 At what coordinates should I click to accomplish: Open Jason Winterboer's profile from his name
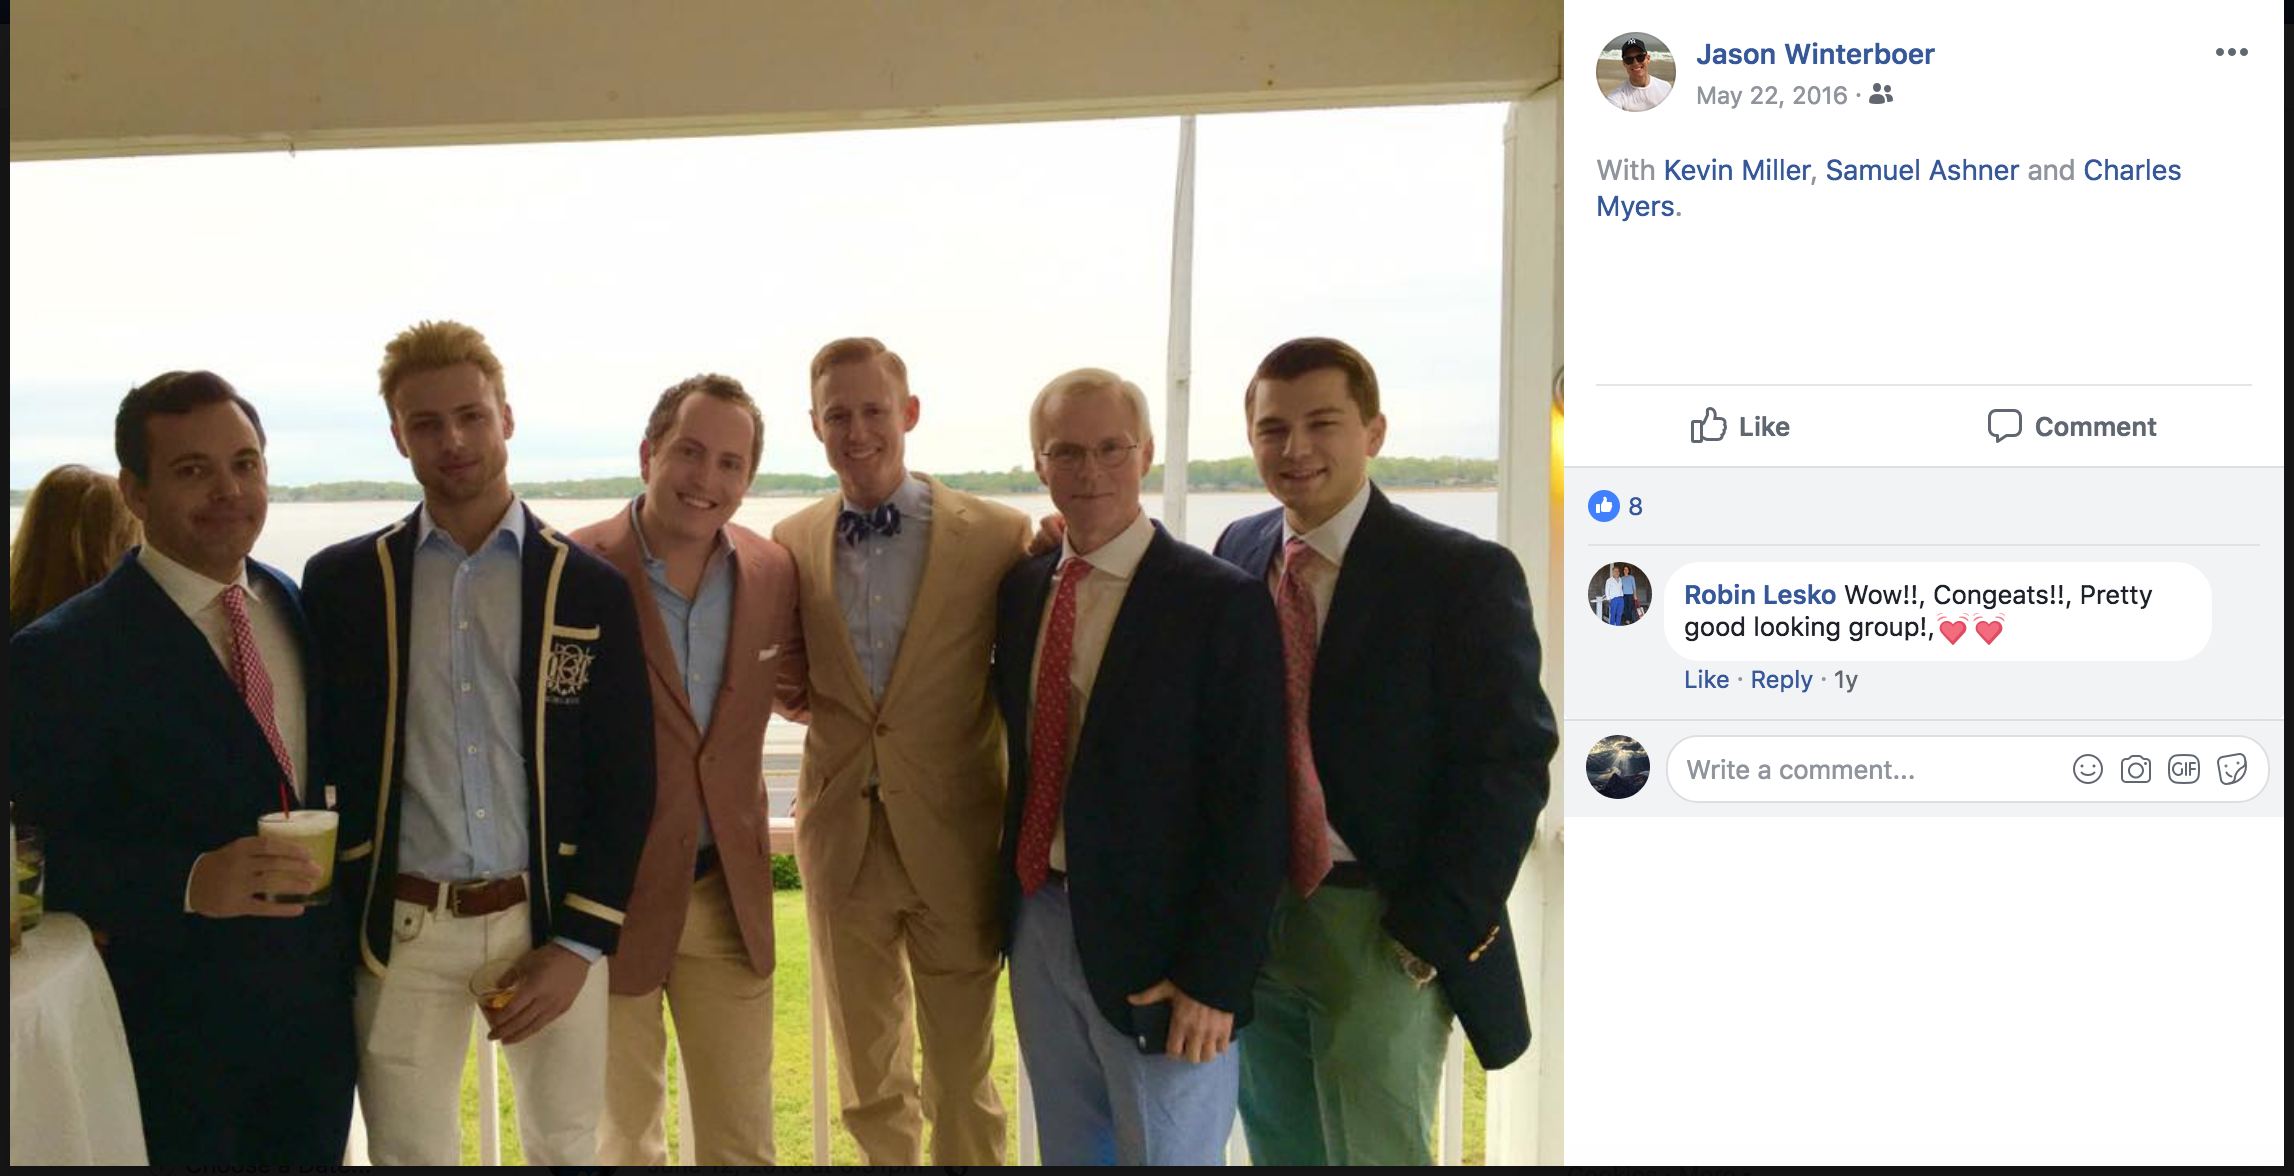point(1815,54)
